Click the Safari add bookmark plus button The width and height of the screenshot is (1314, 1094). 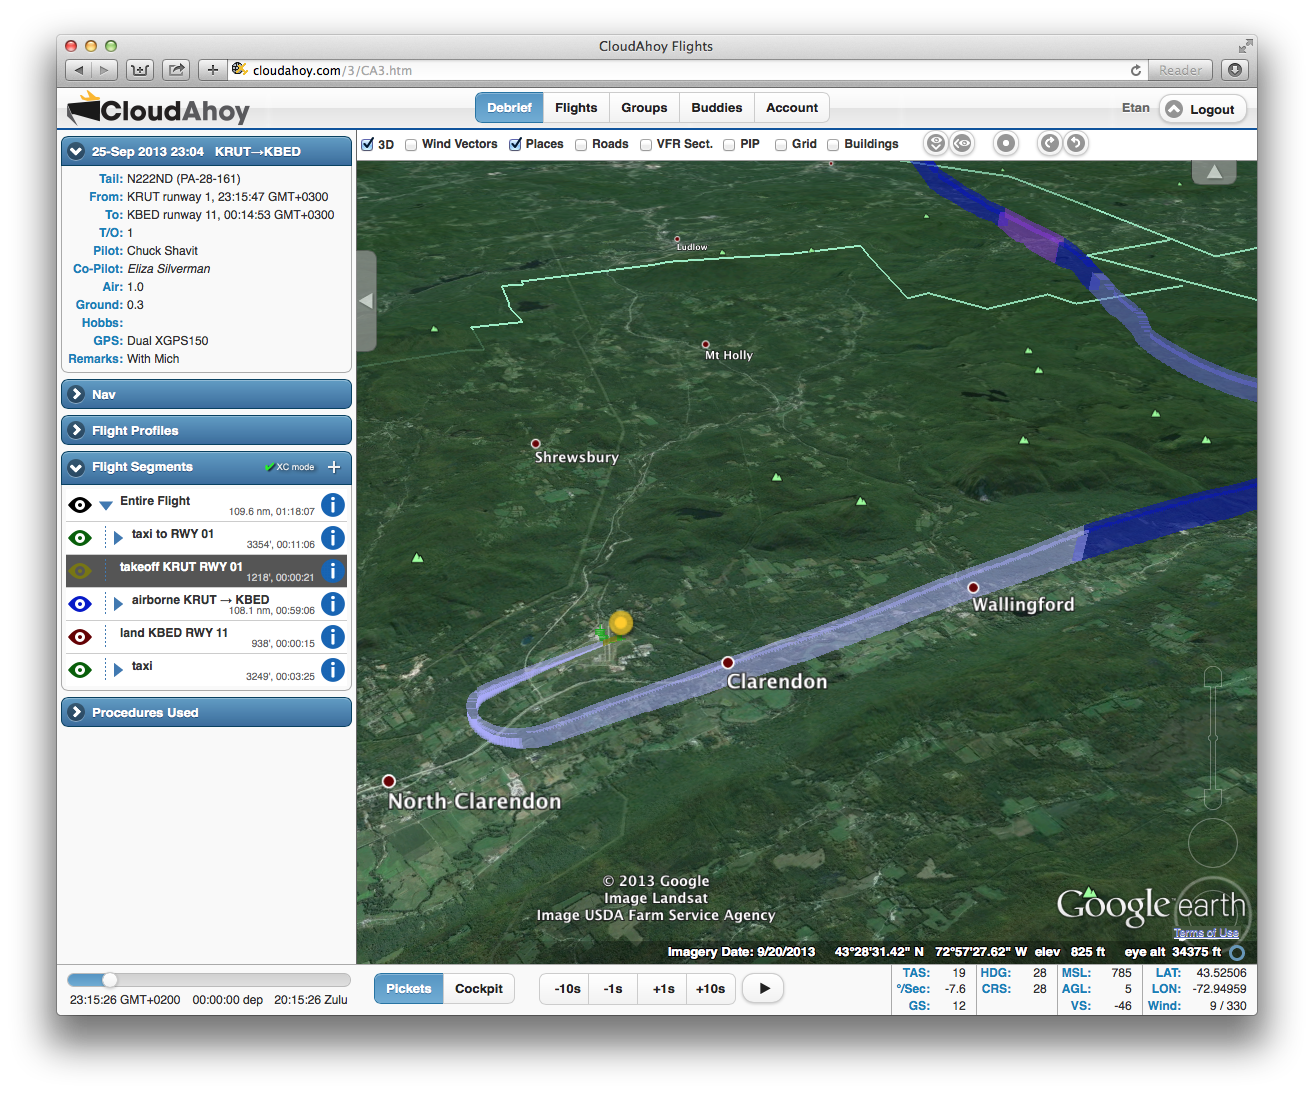[212, 70]
